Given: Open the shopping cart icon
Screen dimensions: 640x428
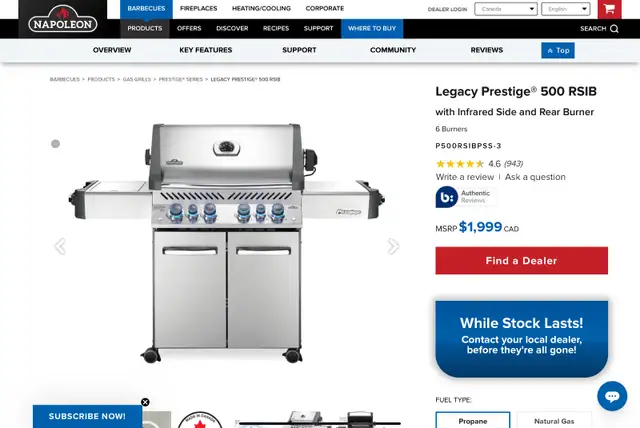Looking at the screenshot, I should click(609, 9).
